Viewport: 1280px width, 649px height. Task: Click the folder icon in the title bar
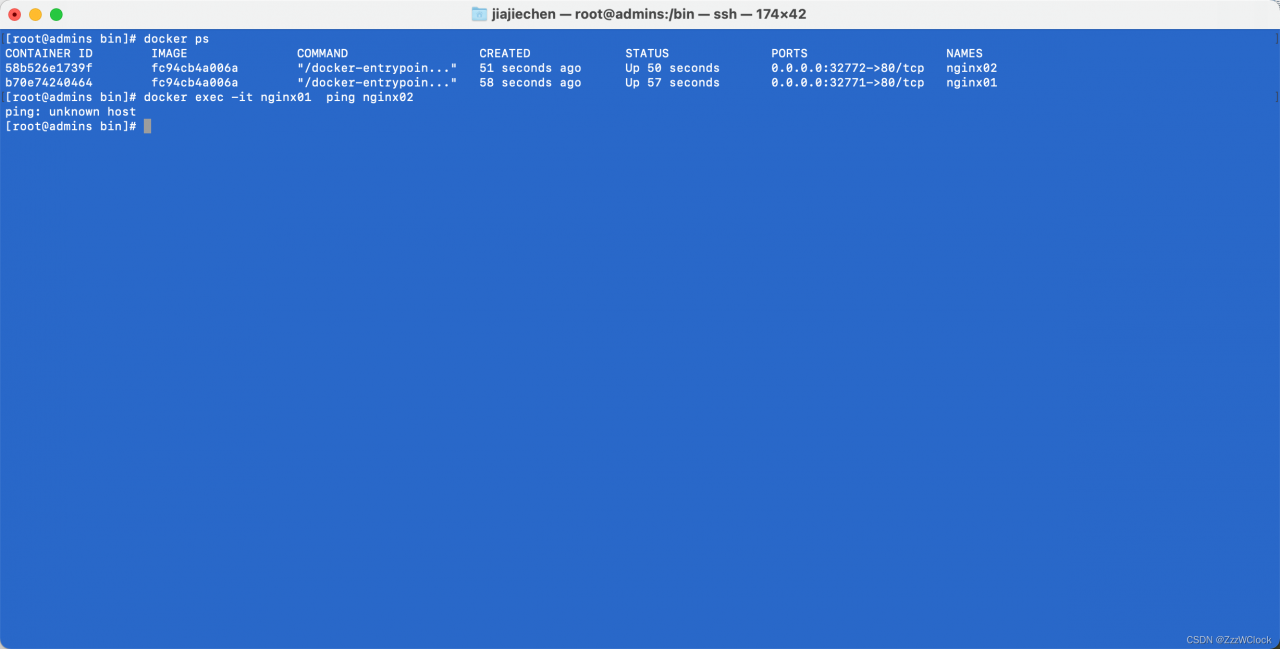coord(480,14)
